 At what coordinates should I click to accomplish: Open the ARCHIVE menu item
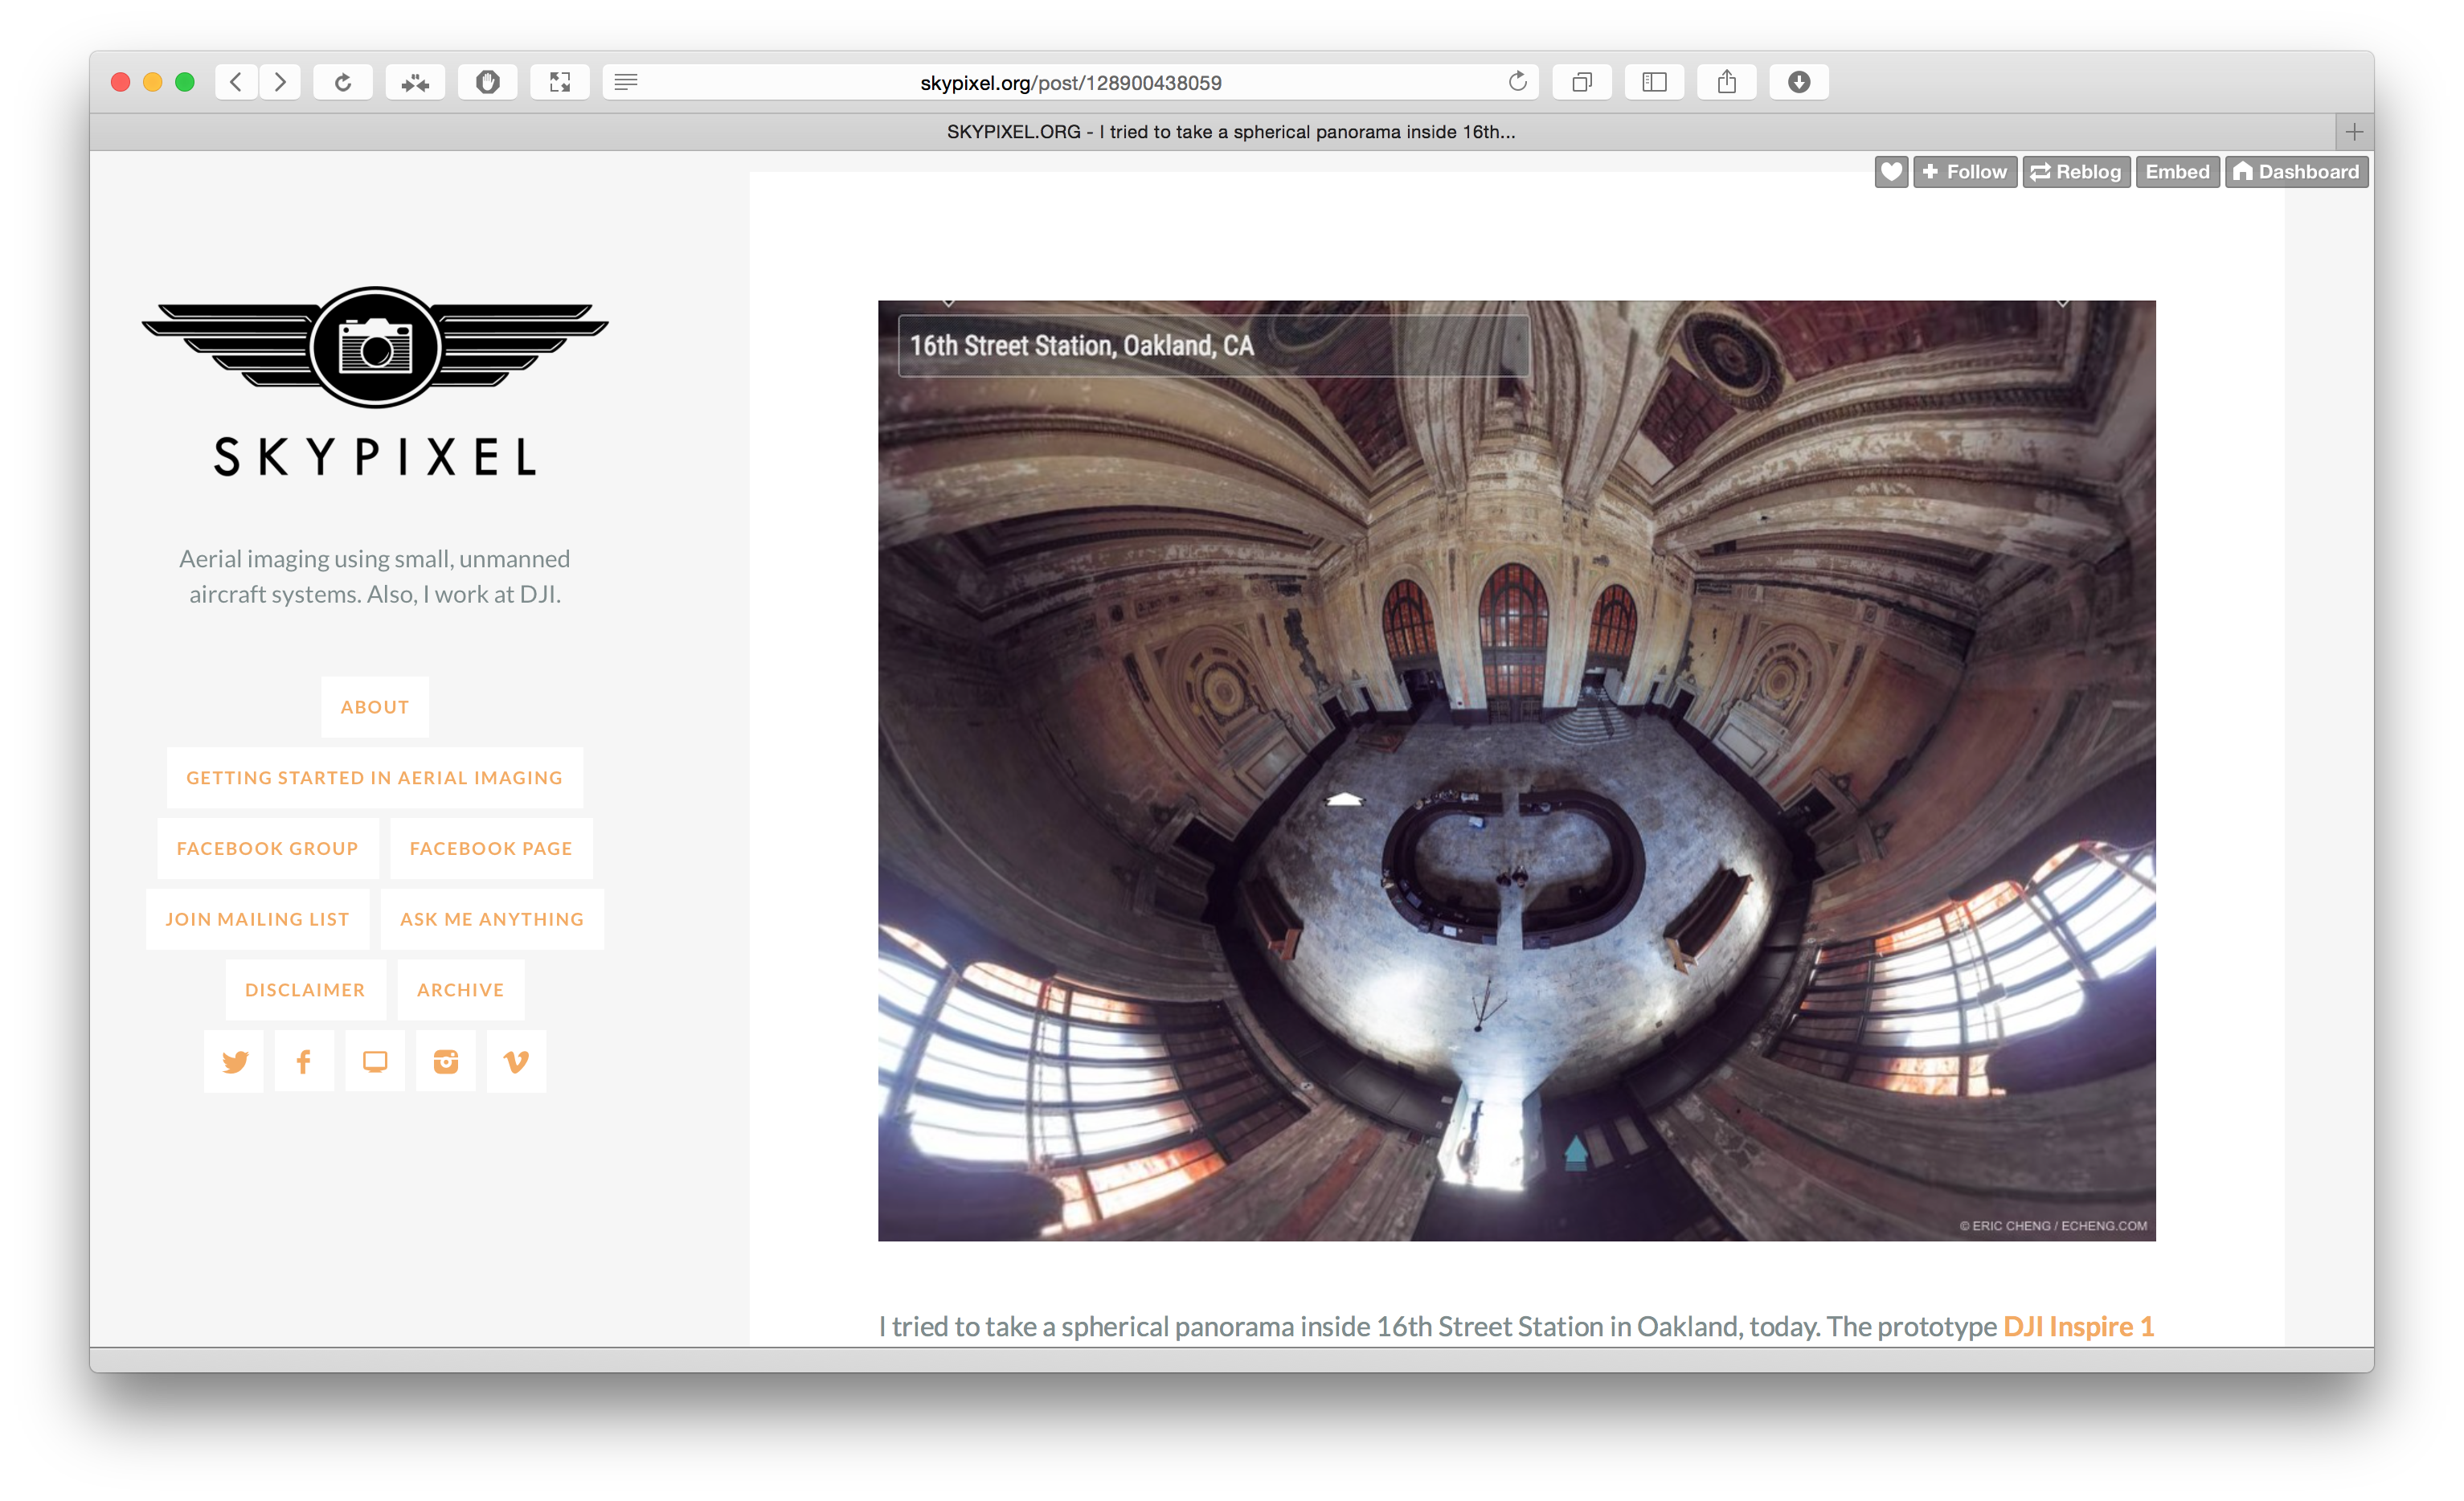[460, 990]
